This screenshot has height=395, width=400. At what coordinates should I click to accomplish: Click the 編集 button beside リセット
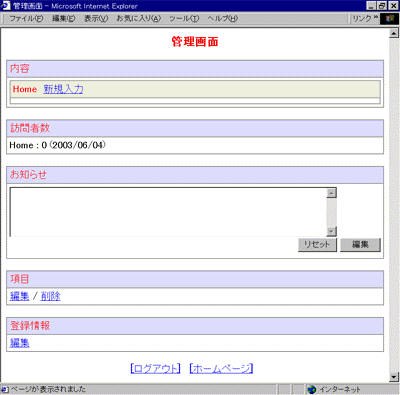click(x=360, y=245)
